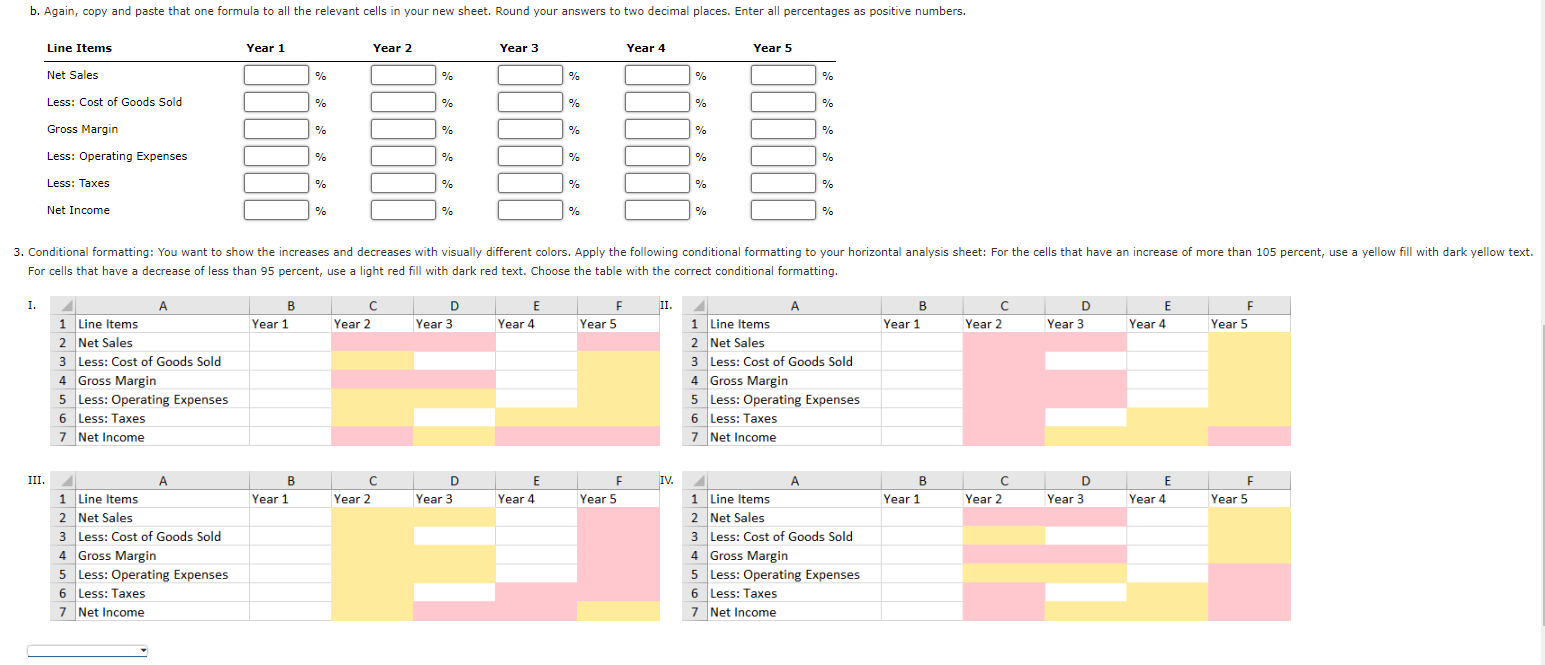This screenshot has height=665, width=1545.
Task: Click the Line Items cell in table II
Action: (795, 323)
